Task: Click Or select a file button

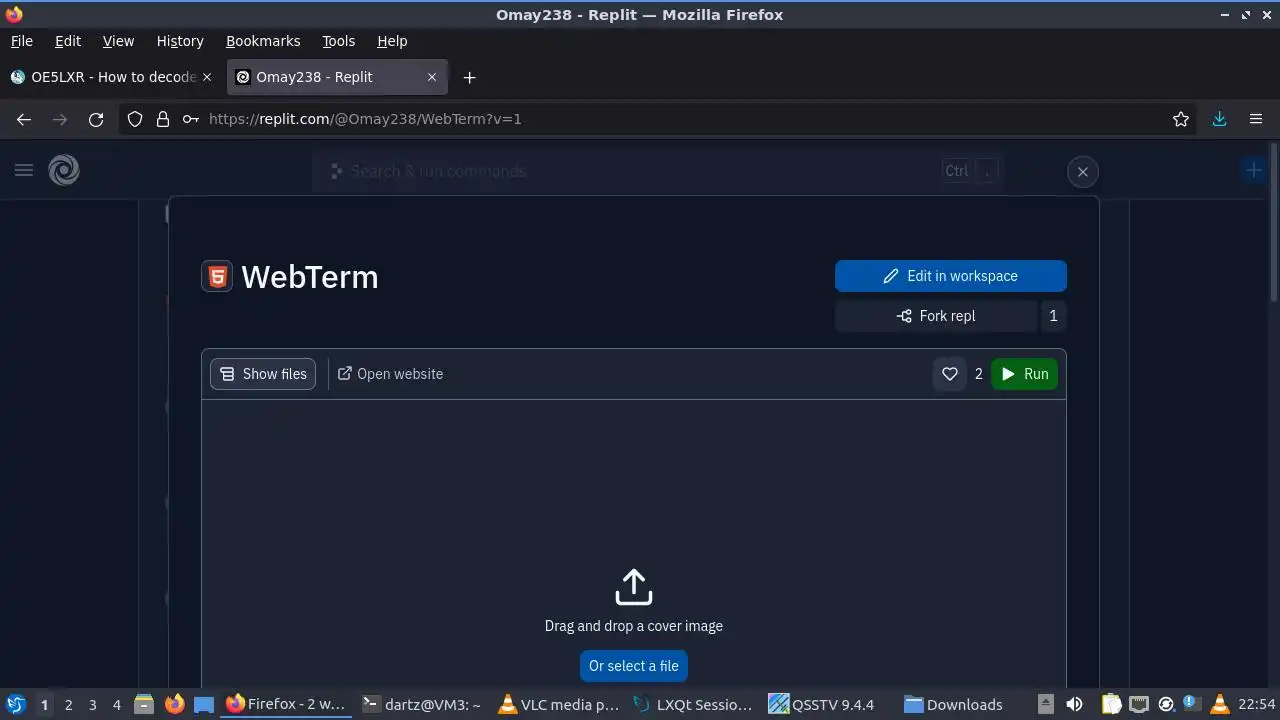Action: (634, 666)
